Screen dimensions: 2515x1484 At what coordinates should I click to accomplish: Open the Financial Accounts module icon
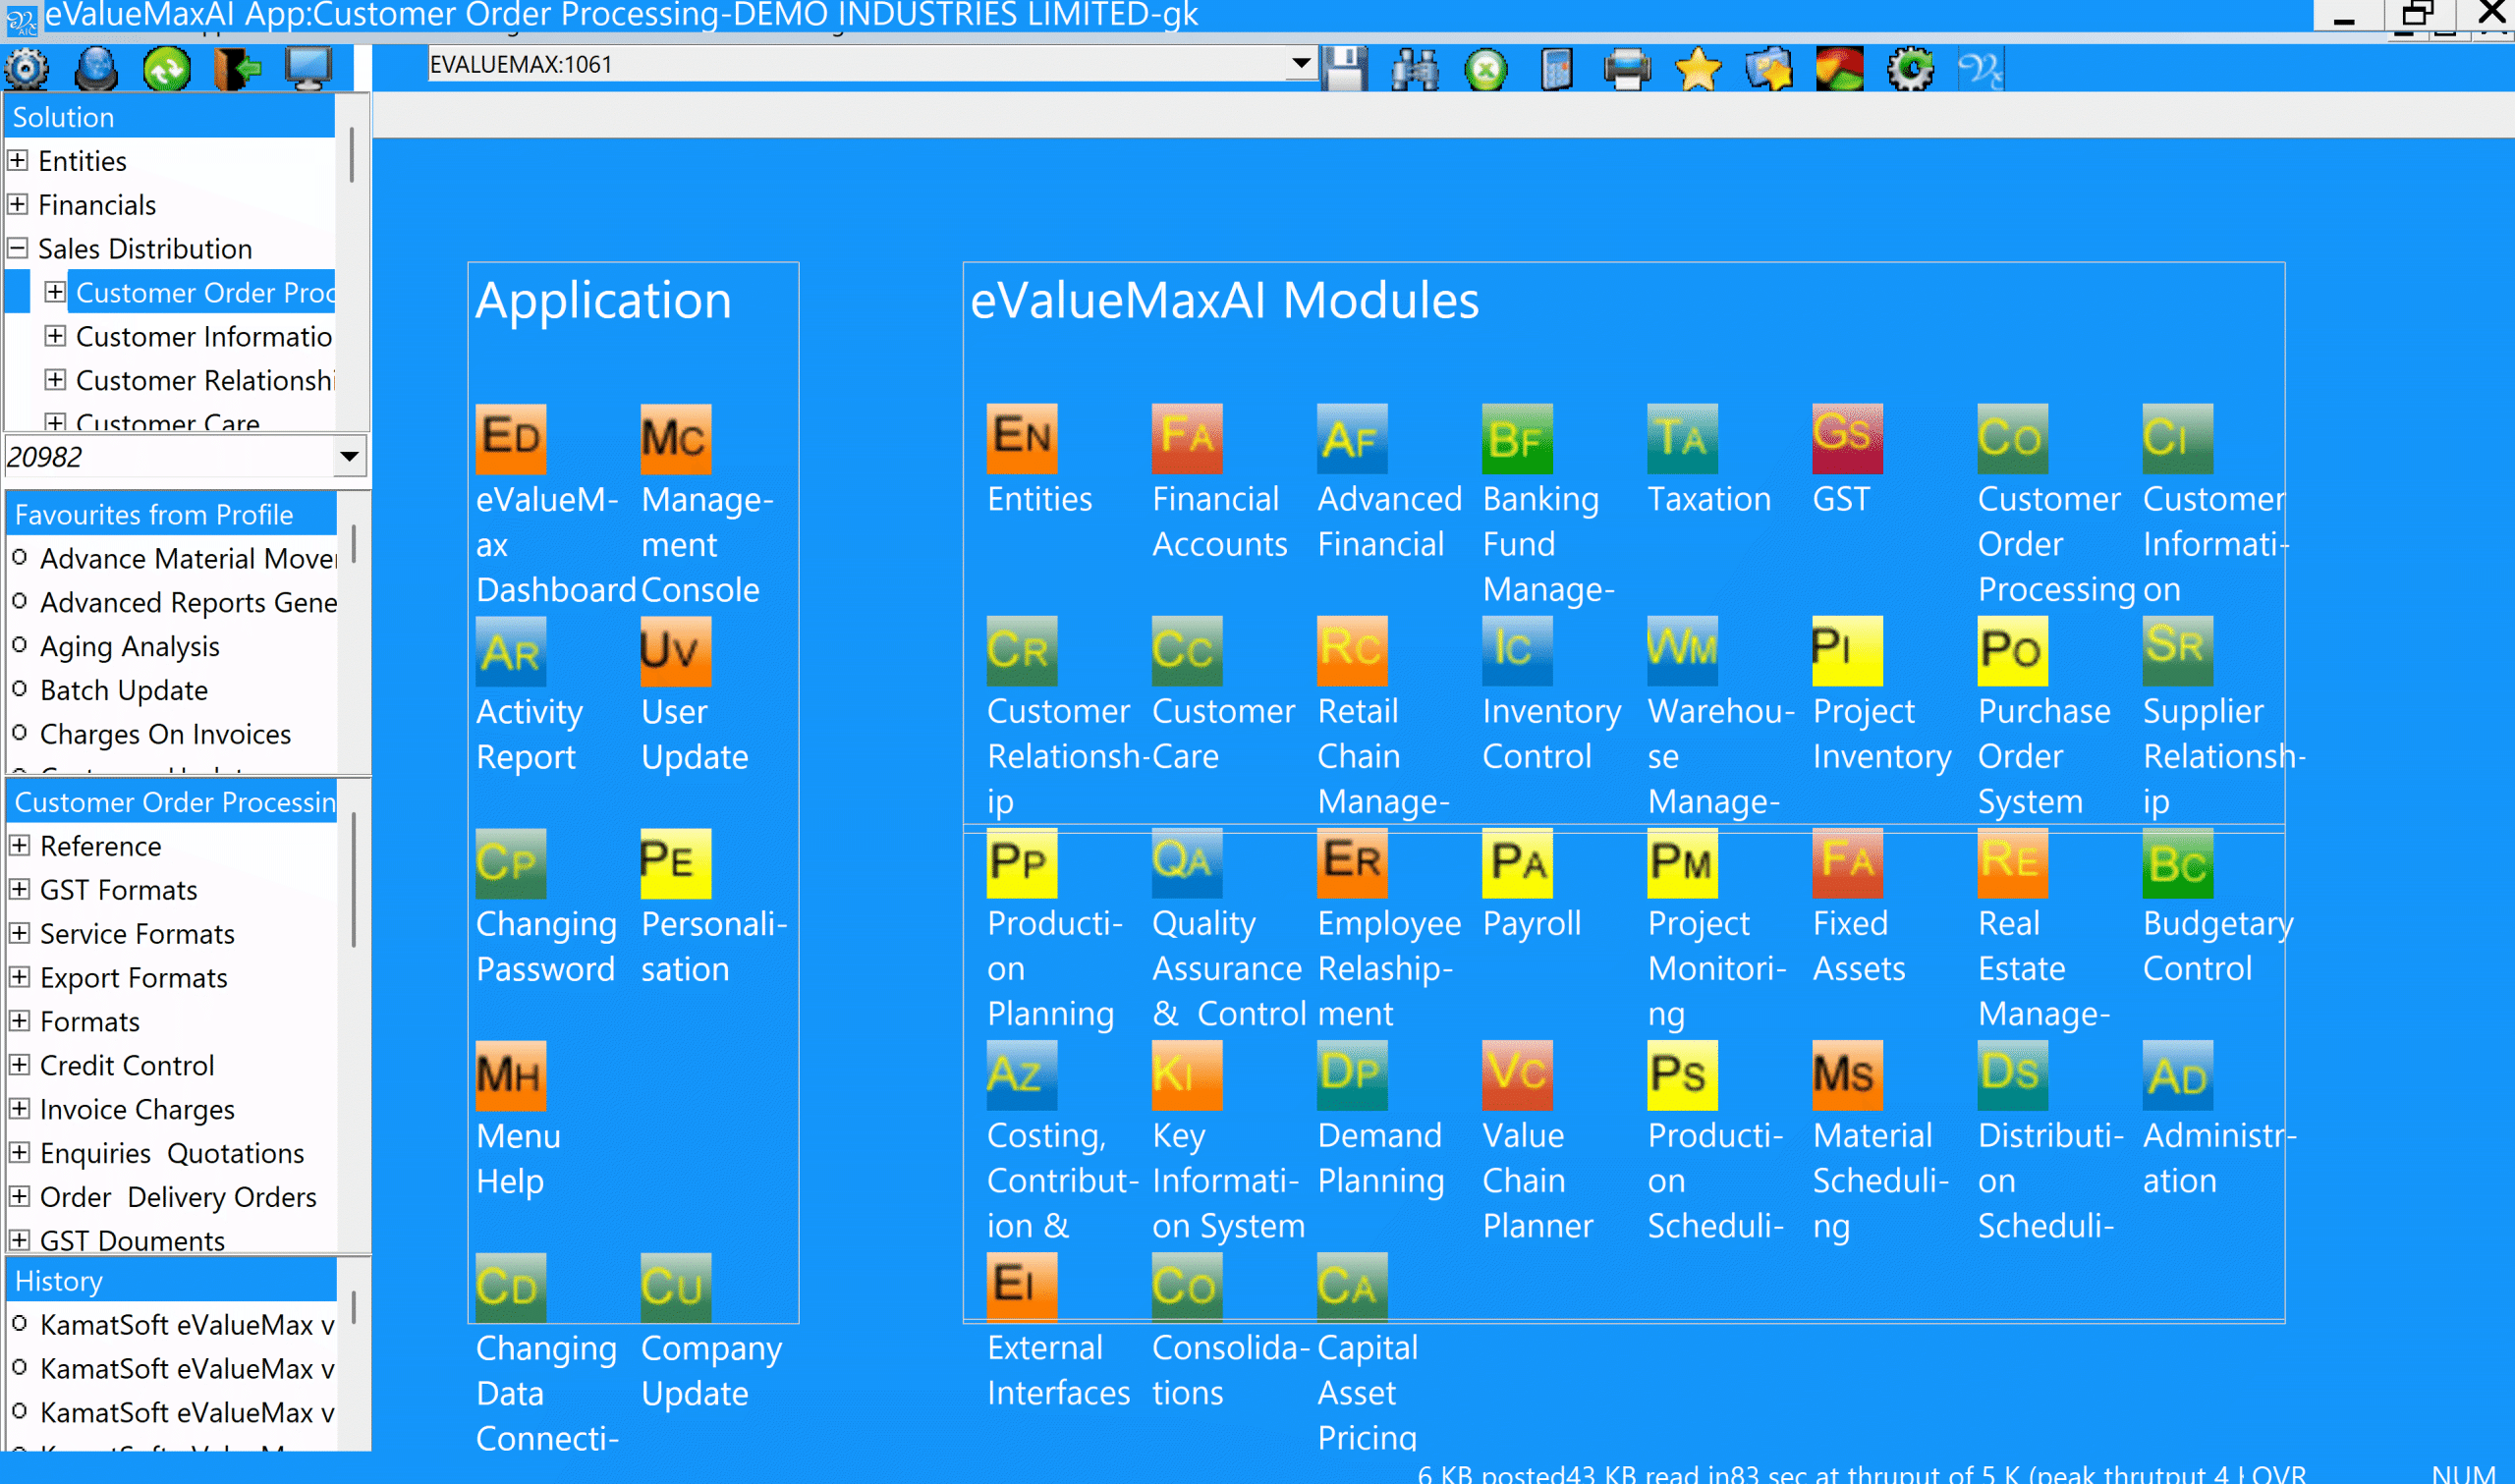[x=1187, y=438]
